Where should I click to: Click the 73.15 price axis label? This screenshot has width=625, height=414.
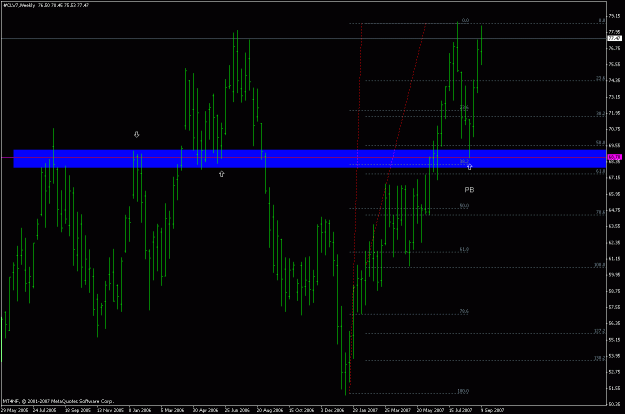[x=614, y=96]
